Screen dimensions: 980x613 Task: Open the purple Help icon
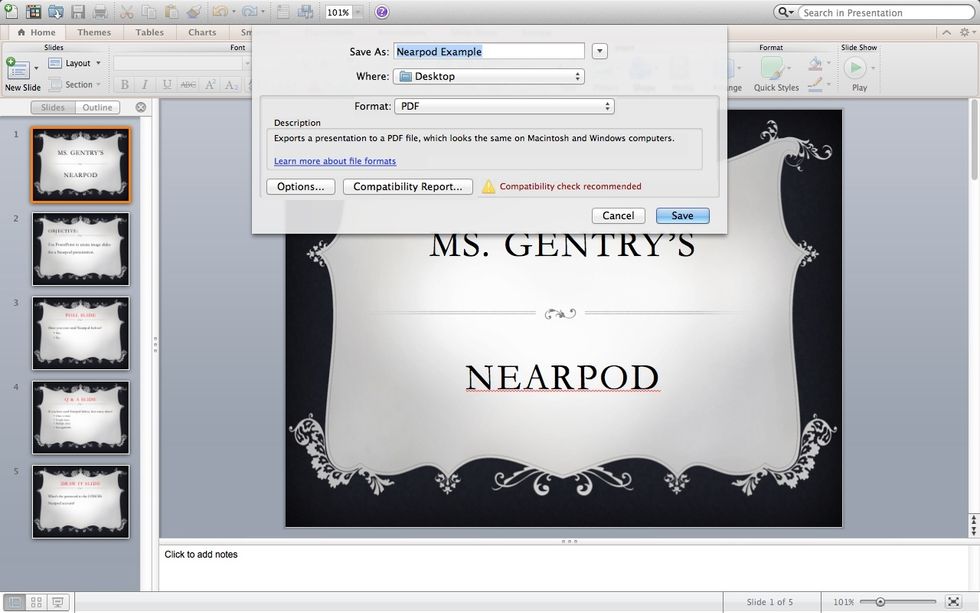click(381, 12)
